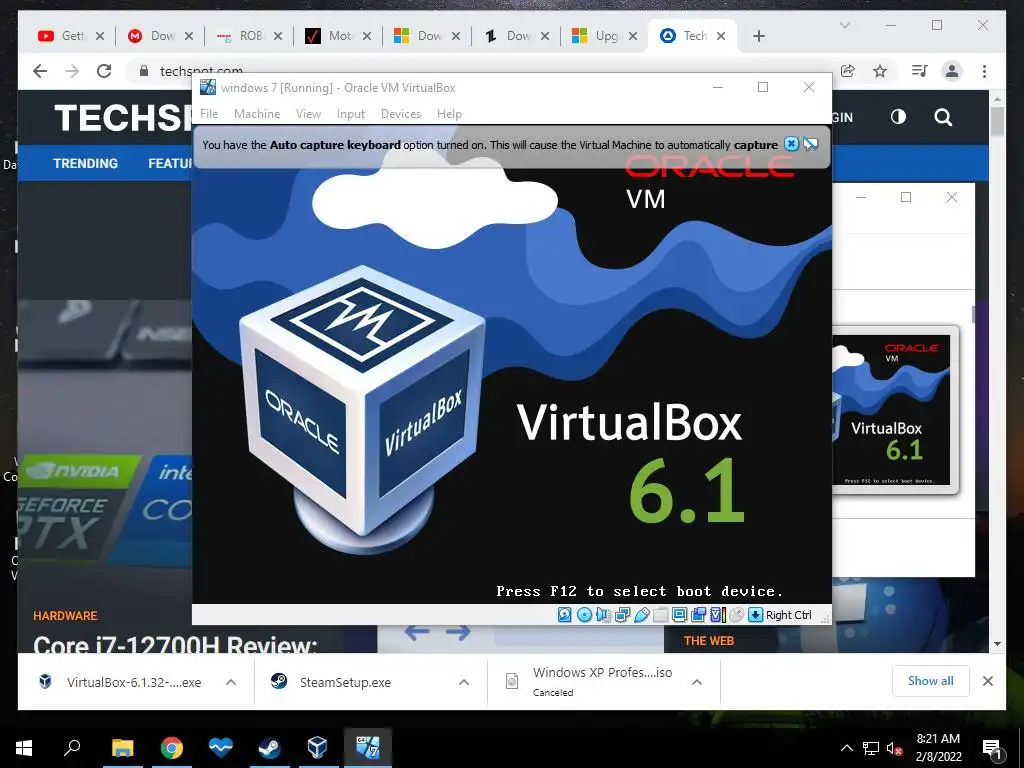The width and height of the screenshot is (1024, 768).
Task: Open shared folders indicator in VM status bar
Action: click(661, 615)
